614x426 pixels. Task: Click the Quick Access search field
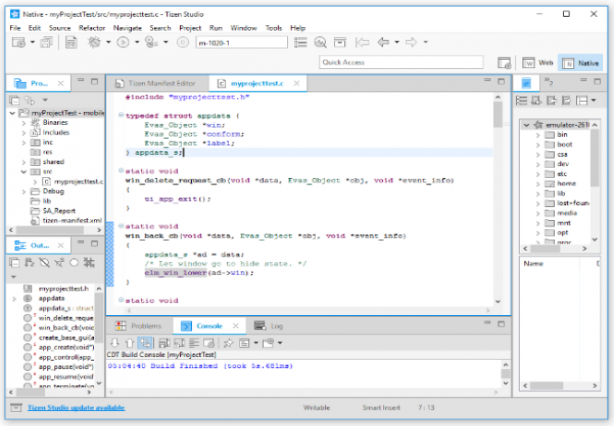[x=400, y=62]
